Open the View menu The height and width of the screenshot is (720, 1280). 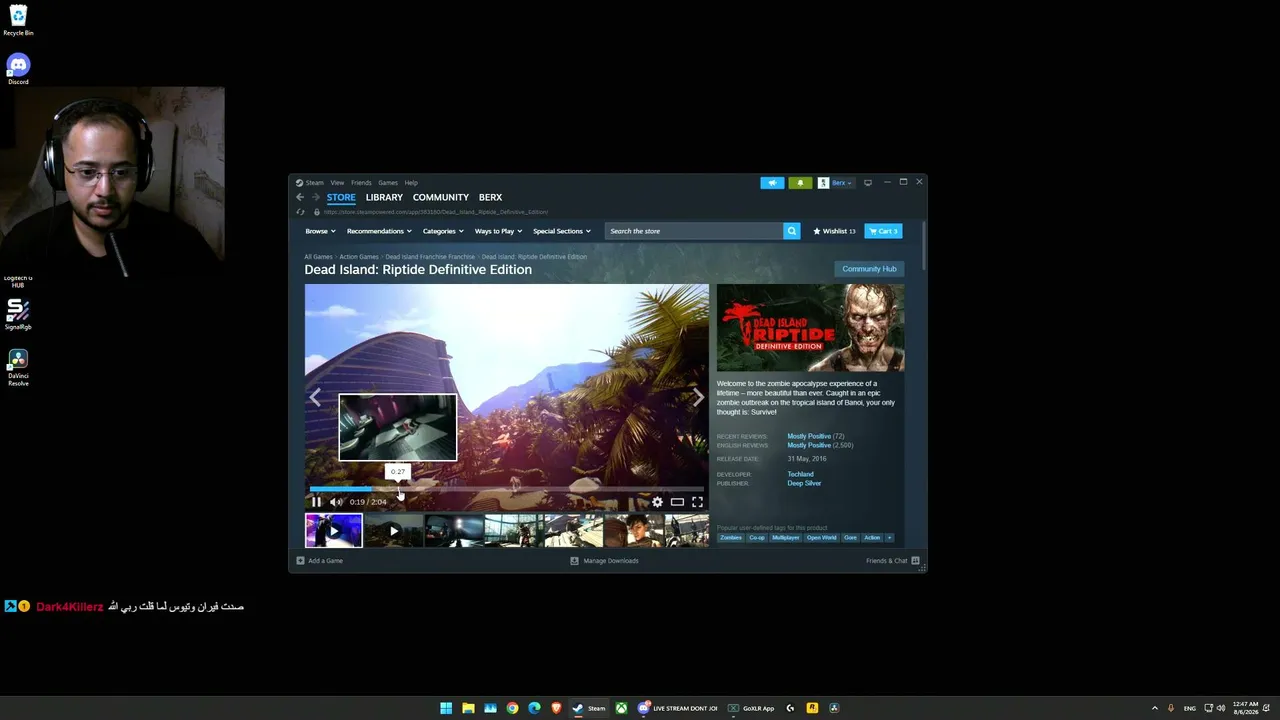coord(337,183)
